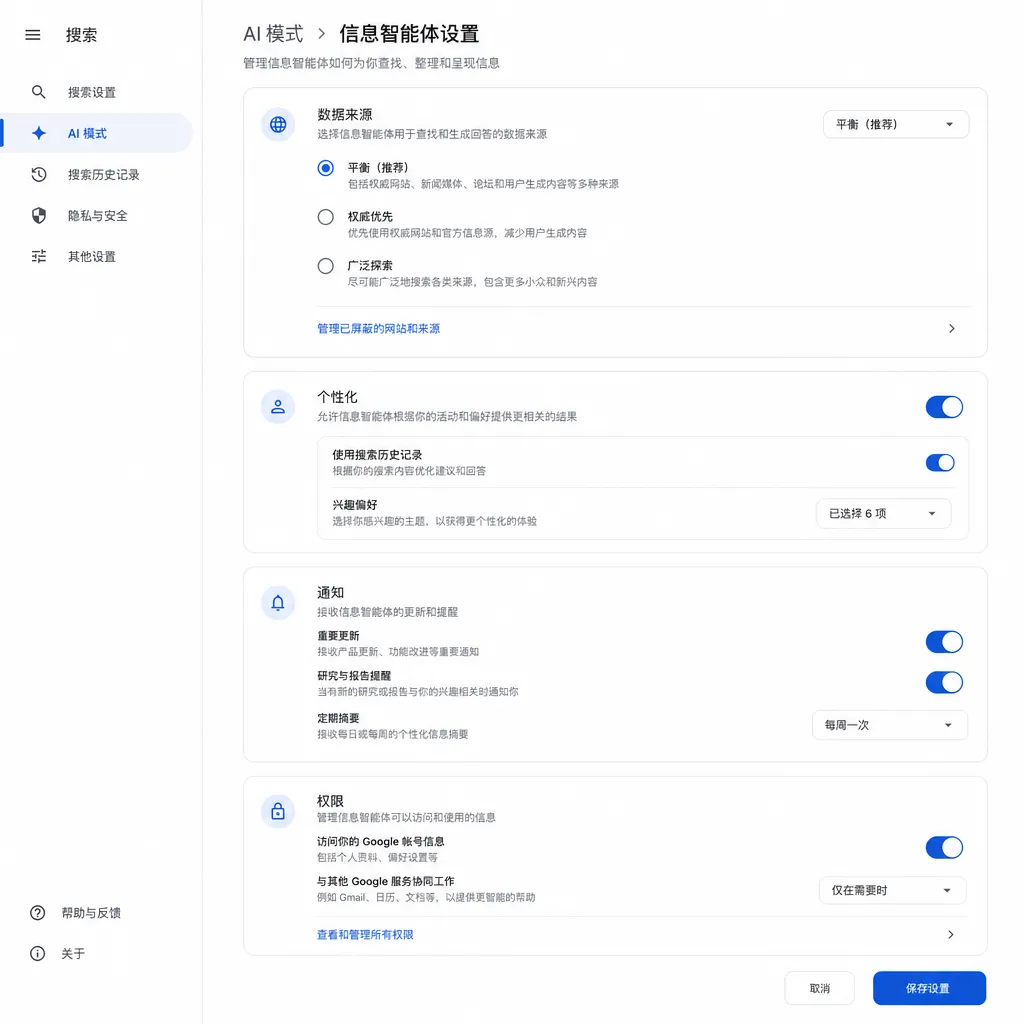Screen dimensions: 1024x1024
Task: Open 其他设置 in the sidebar
Action: tap(97, 256)
